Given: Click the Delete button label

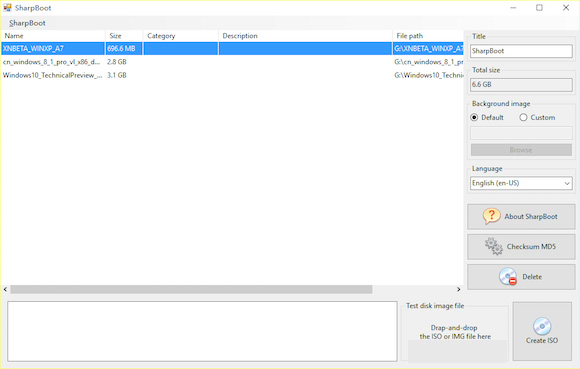Looking at the screenshot, I should 532,277.
